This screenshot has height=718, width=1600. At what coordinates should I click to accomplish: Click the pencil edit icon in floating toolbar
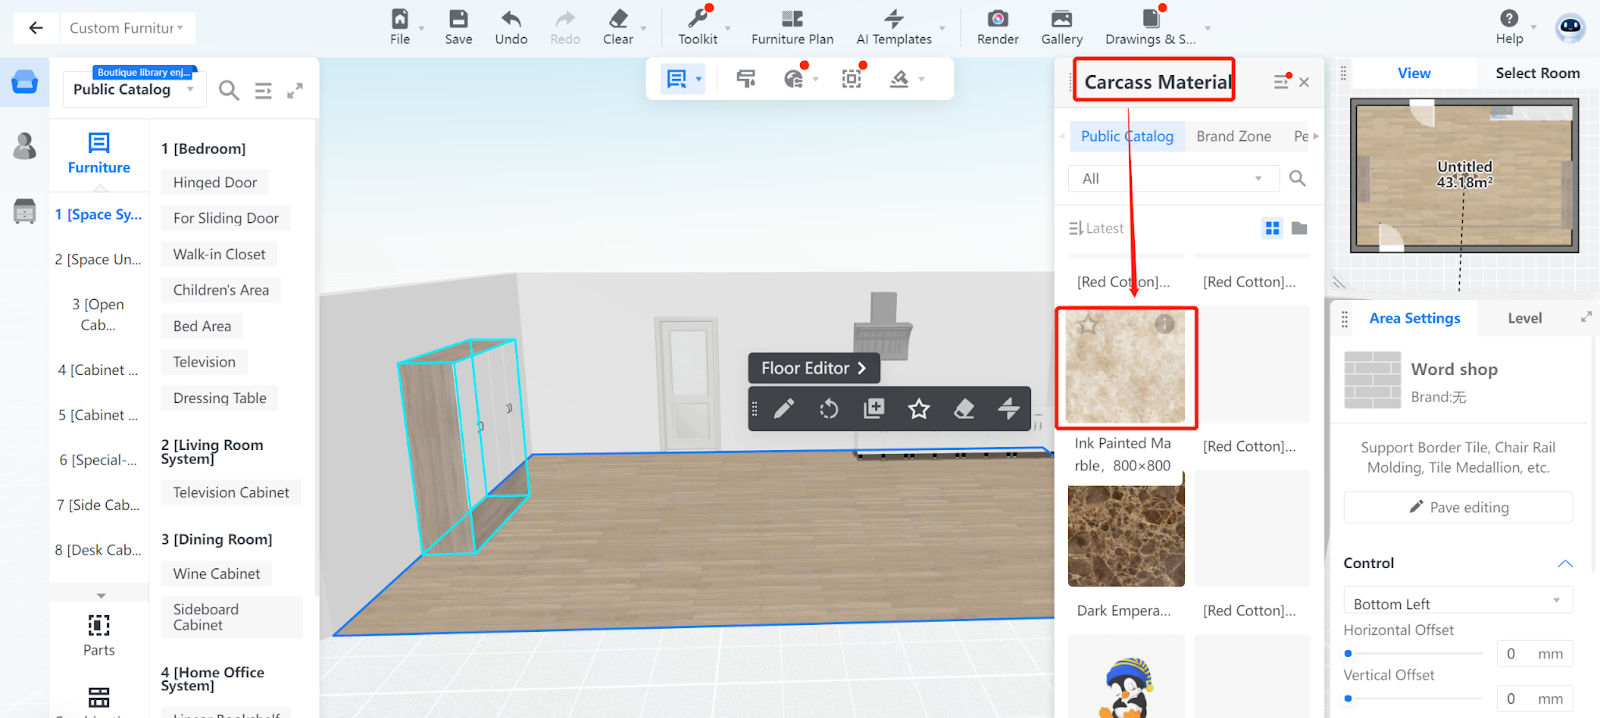coord(784,409)
